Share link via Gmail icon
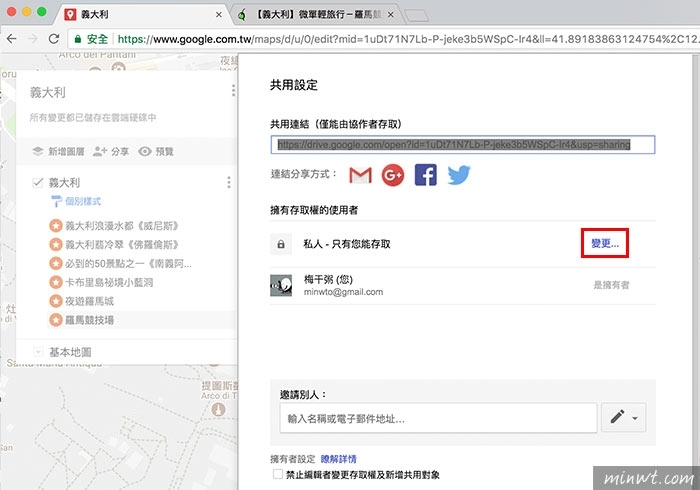This screenshot has height=490, width=700. [x=360, y=176]
